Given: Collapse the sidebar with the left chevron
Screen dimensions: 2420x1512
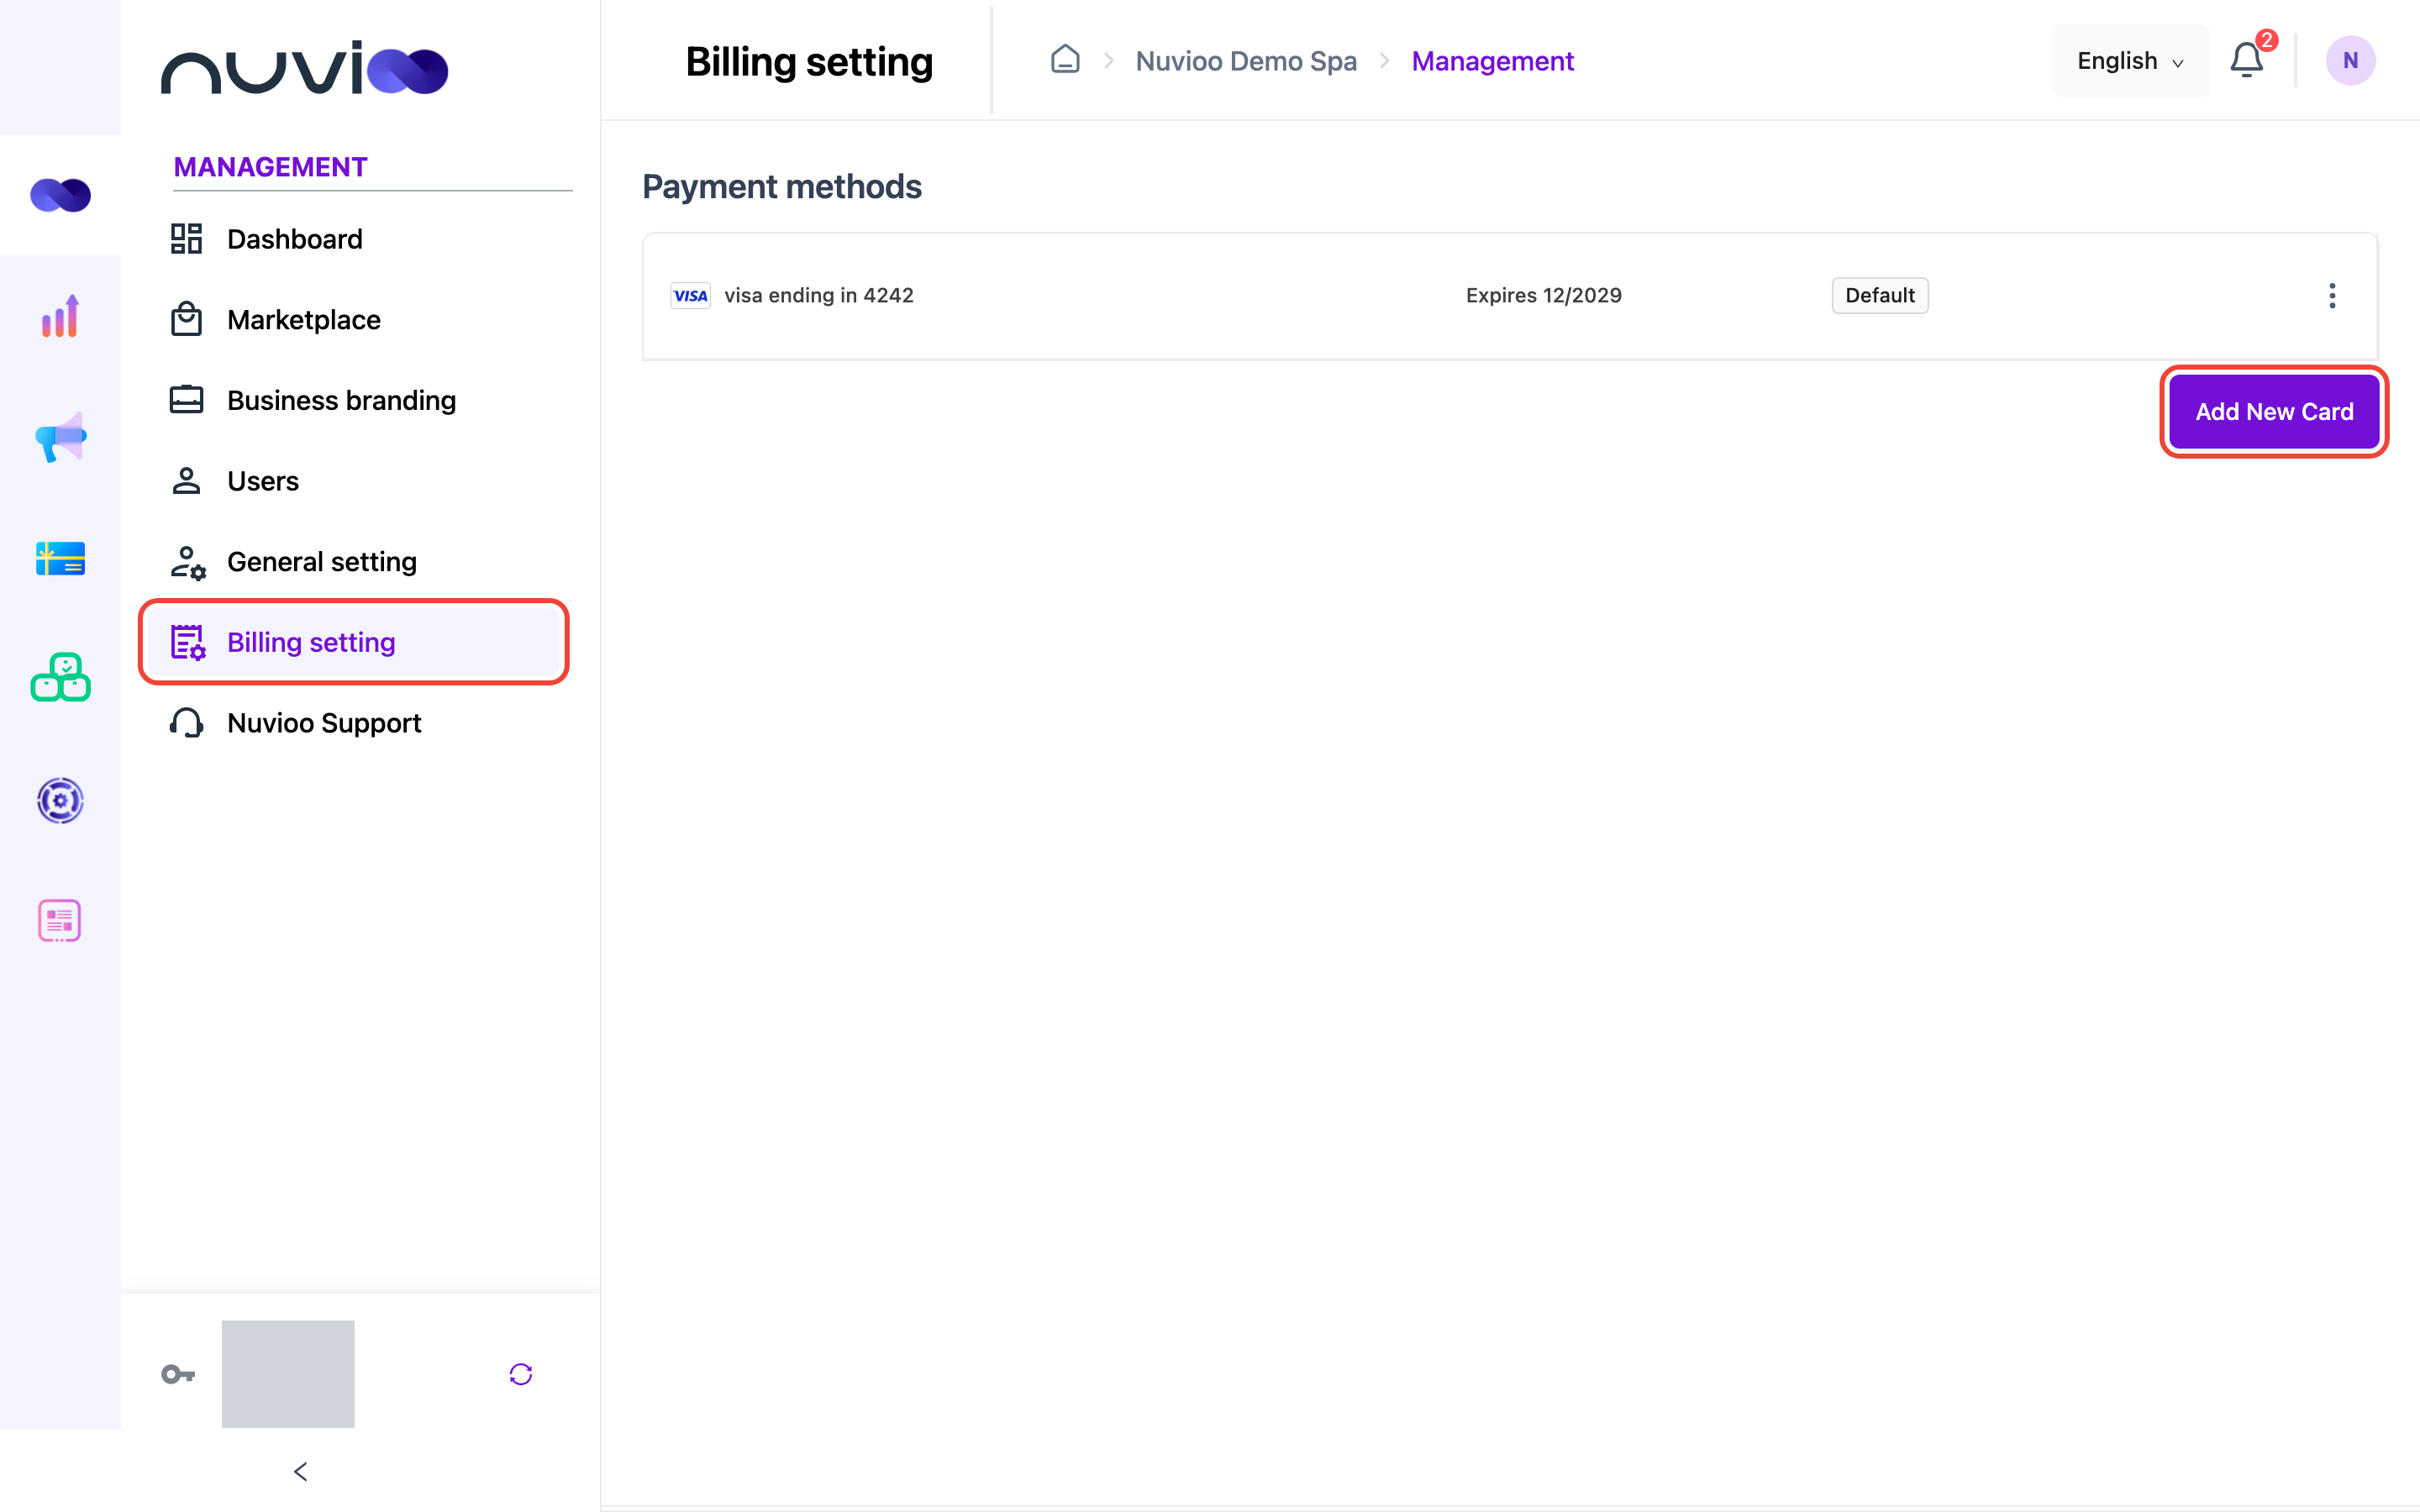Looking at the screenshot, I should tap(300, 1471).
